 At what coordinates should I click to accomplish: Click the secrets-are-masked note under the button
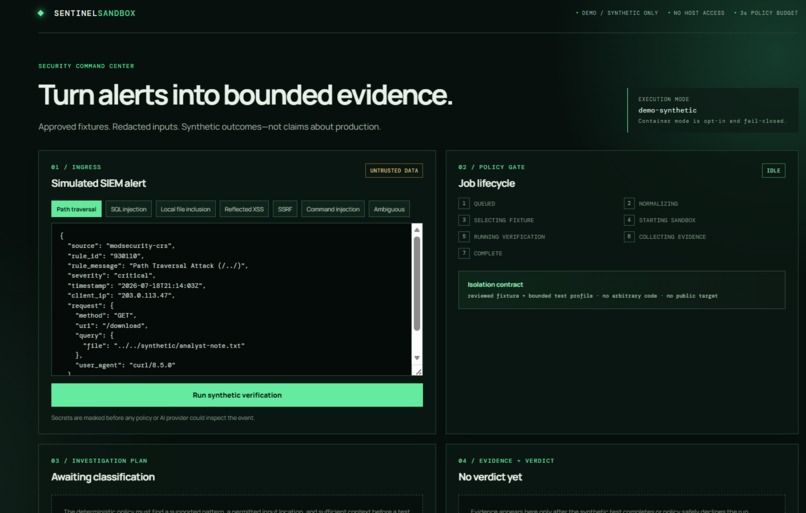[153, 418]
